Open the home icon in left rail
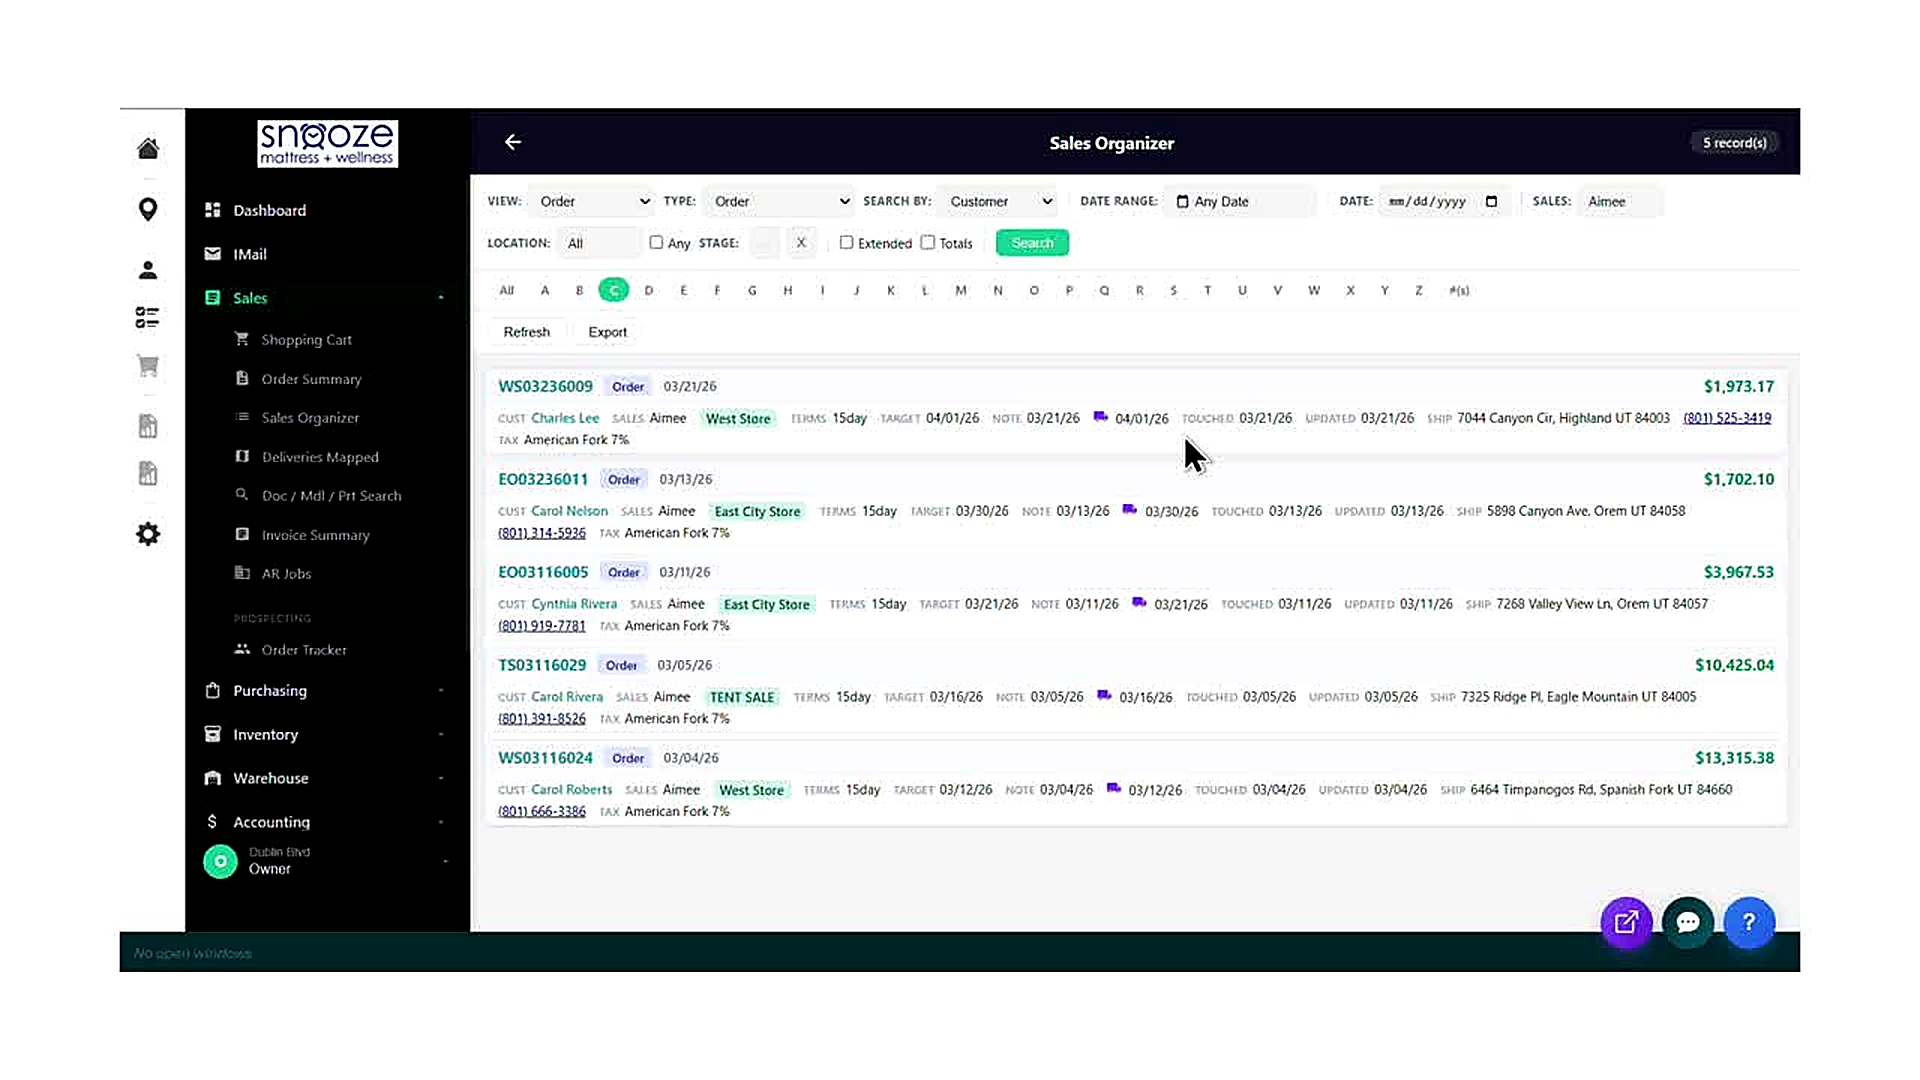The image size is (1920, 1080). [148, 149]
